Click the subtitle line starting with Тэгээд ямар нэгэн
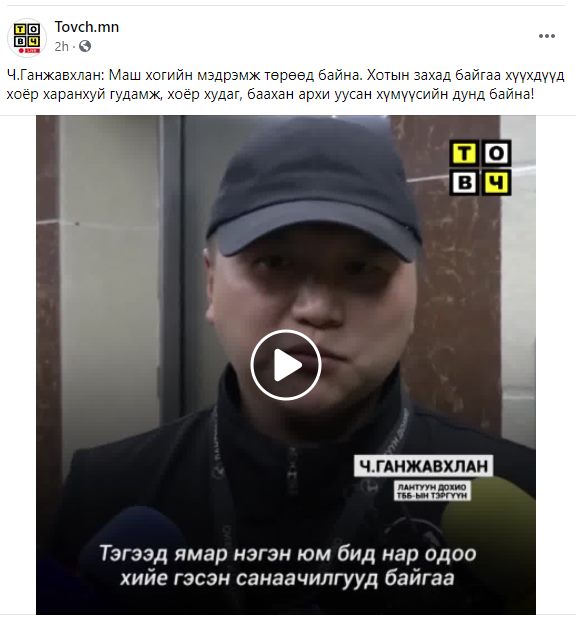The image size is (576, 618). pos(287,553)
